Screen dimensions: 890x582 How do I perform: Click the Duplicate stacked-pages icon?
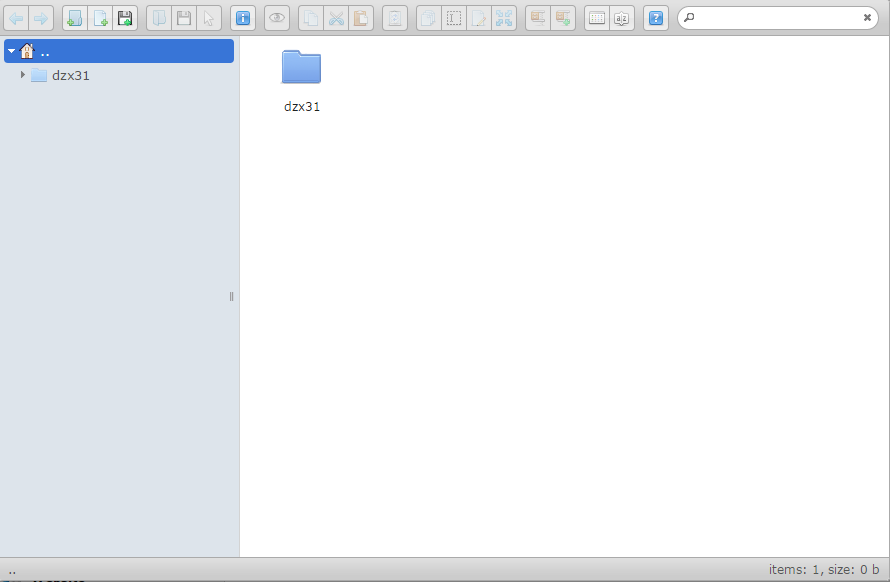(429, 18)
